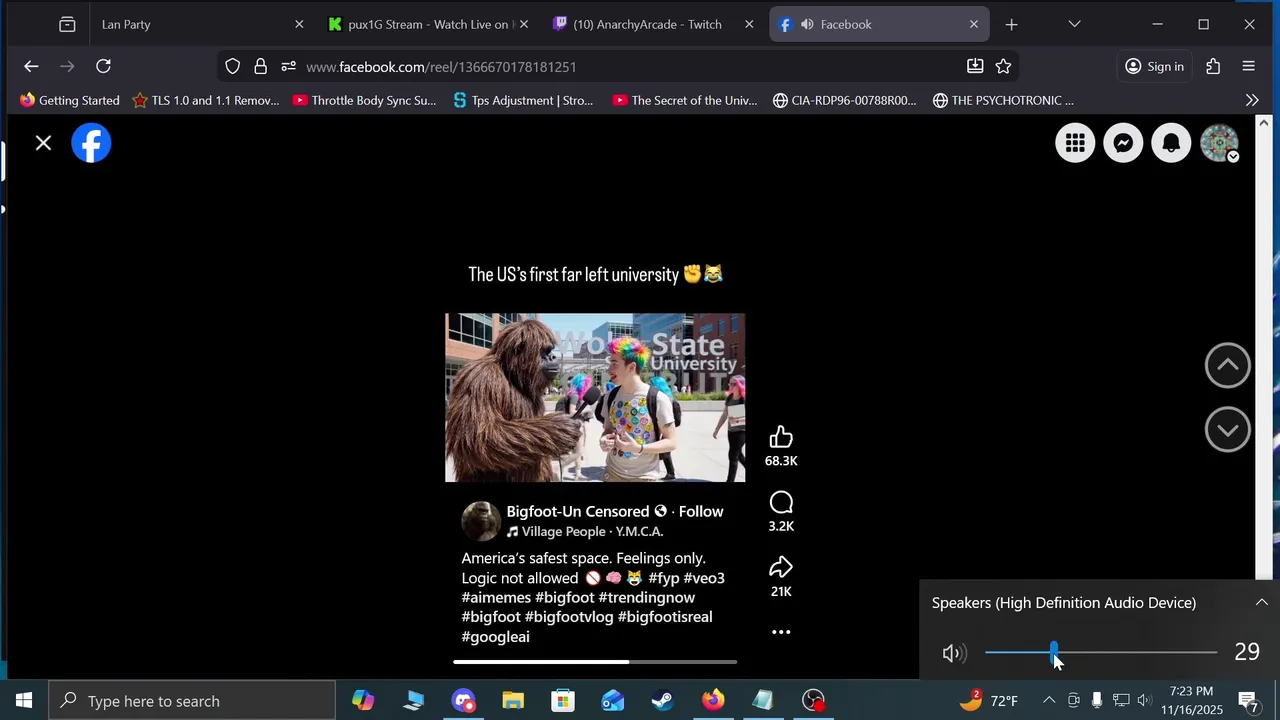Screen dimensions: 1280x720
Task: Reload the current page
Action: pos(103,66)
